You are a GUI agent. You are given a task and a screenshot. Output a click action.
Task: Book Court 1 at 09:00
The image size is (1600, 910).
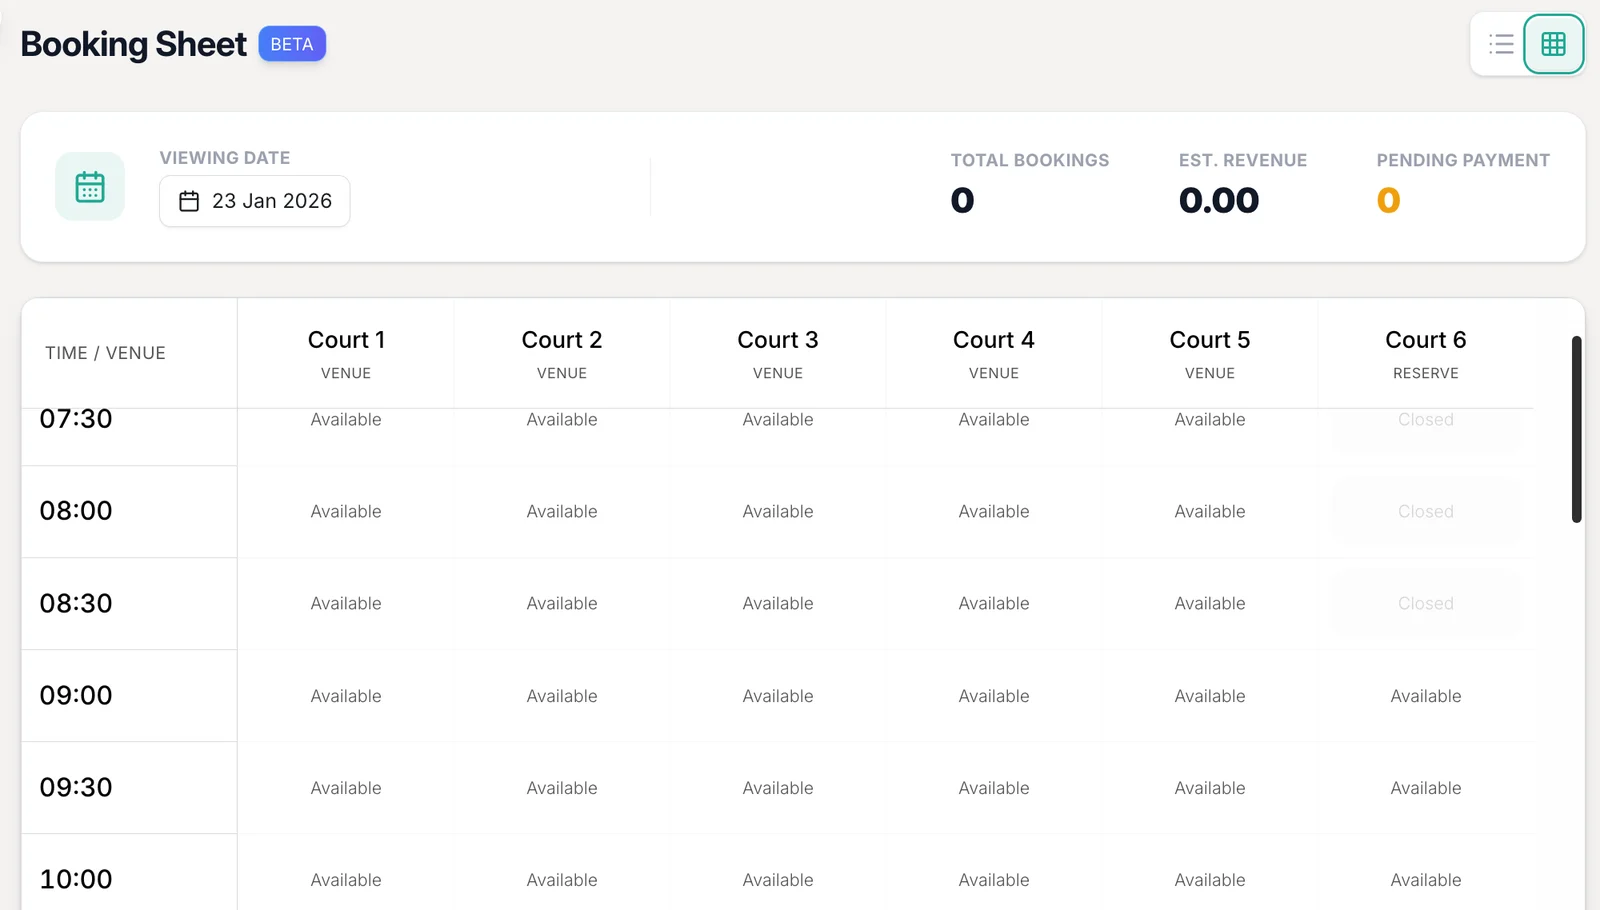346,696
